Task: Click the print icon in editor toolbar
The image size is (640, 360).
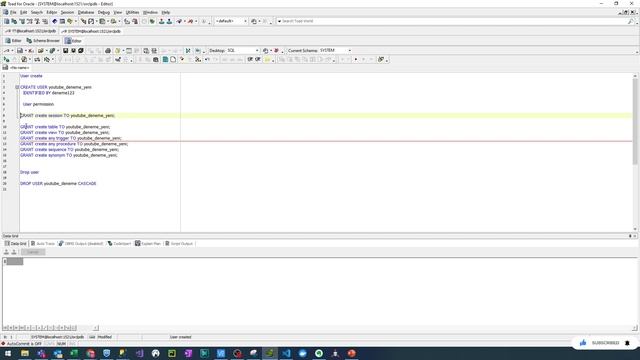Action: tap(108, 51)
